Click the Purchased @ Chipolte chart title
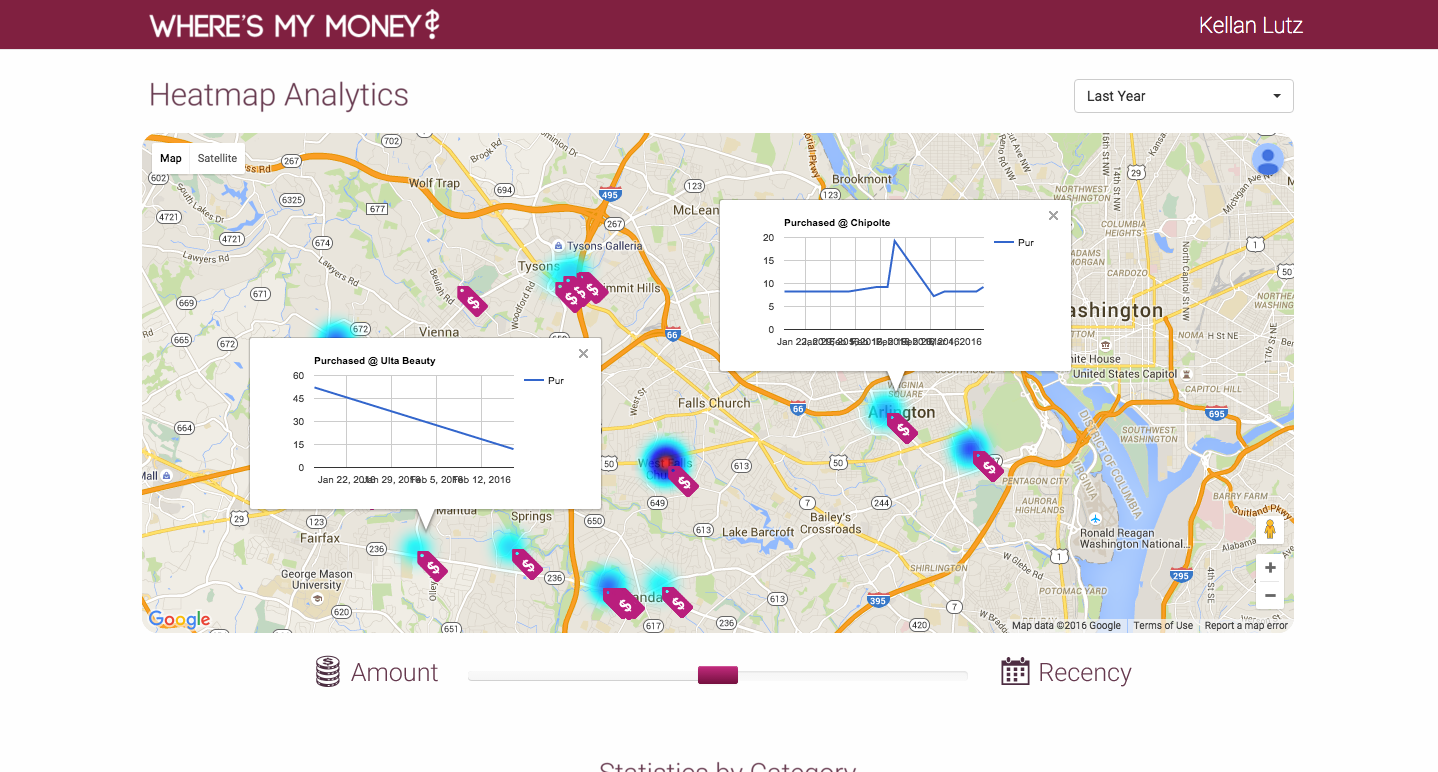Viewport: 1438px width, 772px height. (x=837, y=222)
